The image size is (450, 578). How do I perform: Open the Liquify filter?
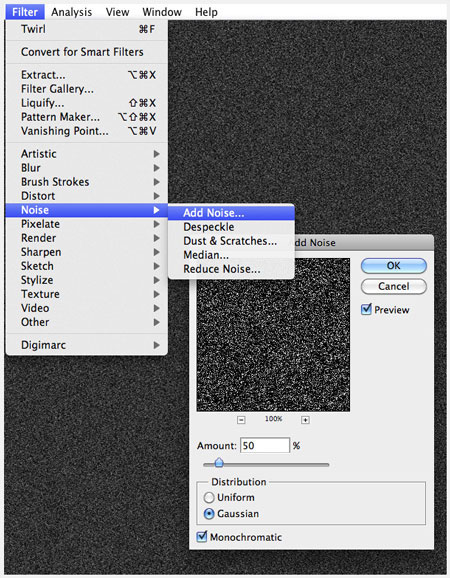pos(87,103)
